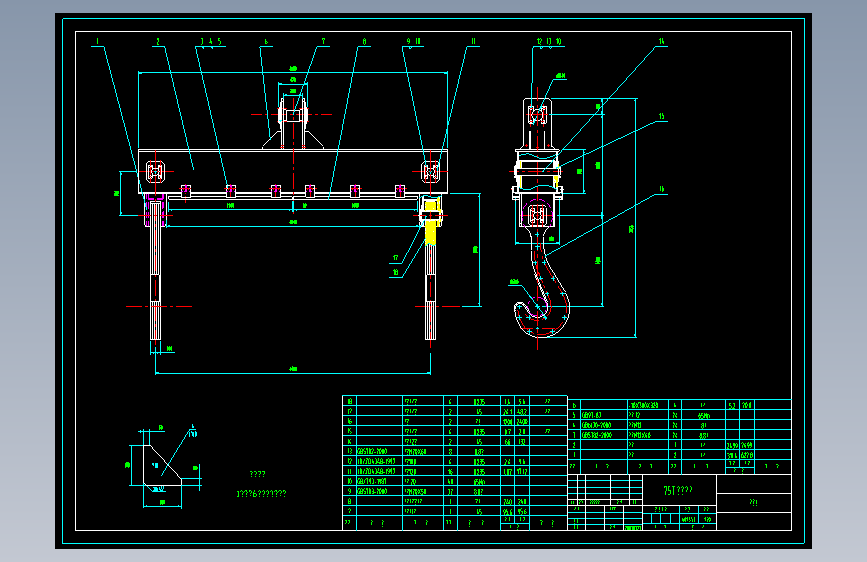Click part balloon number 1

[97, 41]
